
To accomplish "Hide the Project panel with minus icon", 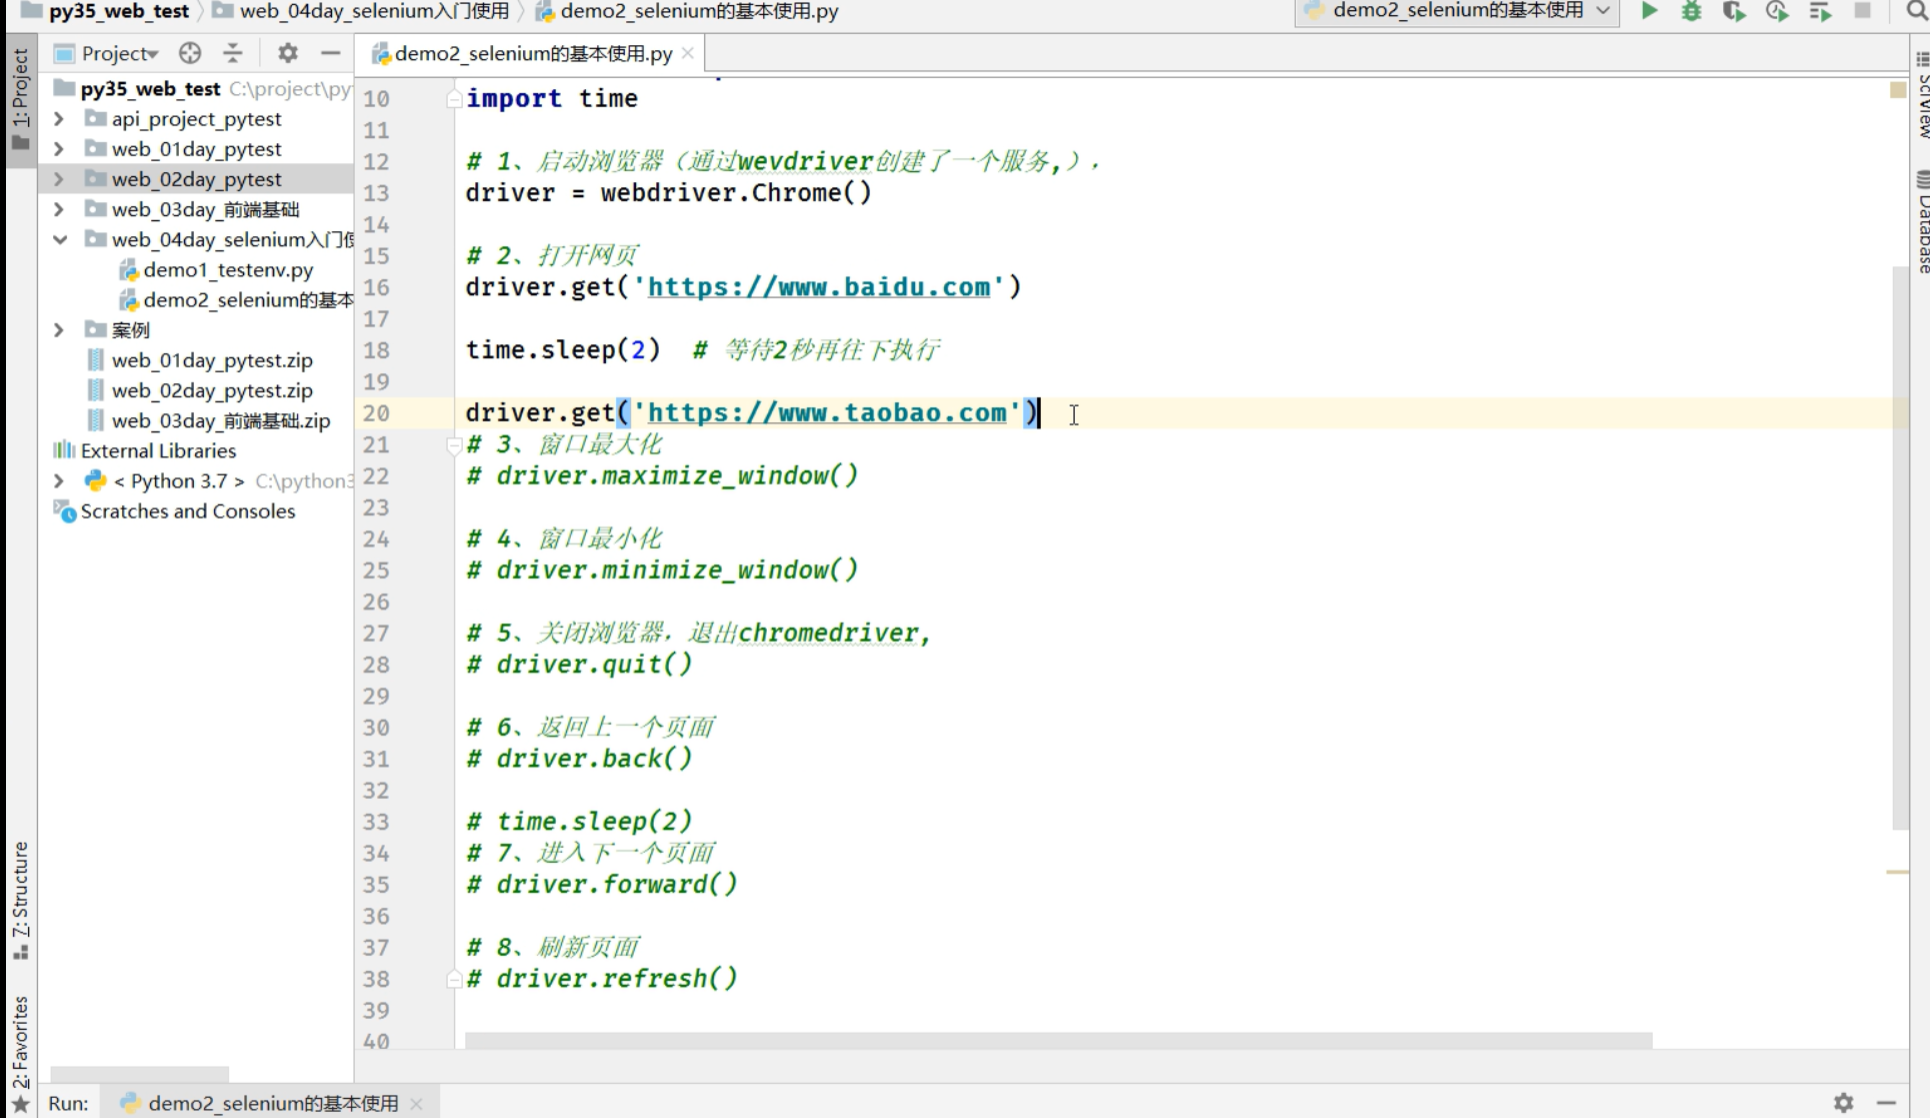I will [x=331, y=53].
